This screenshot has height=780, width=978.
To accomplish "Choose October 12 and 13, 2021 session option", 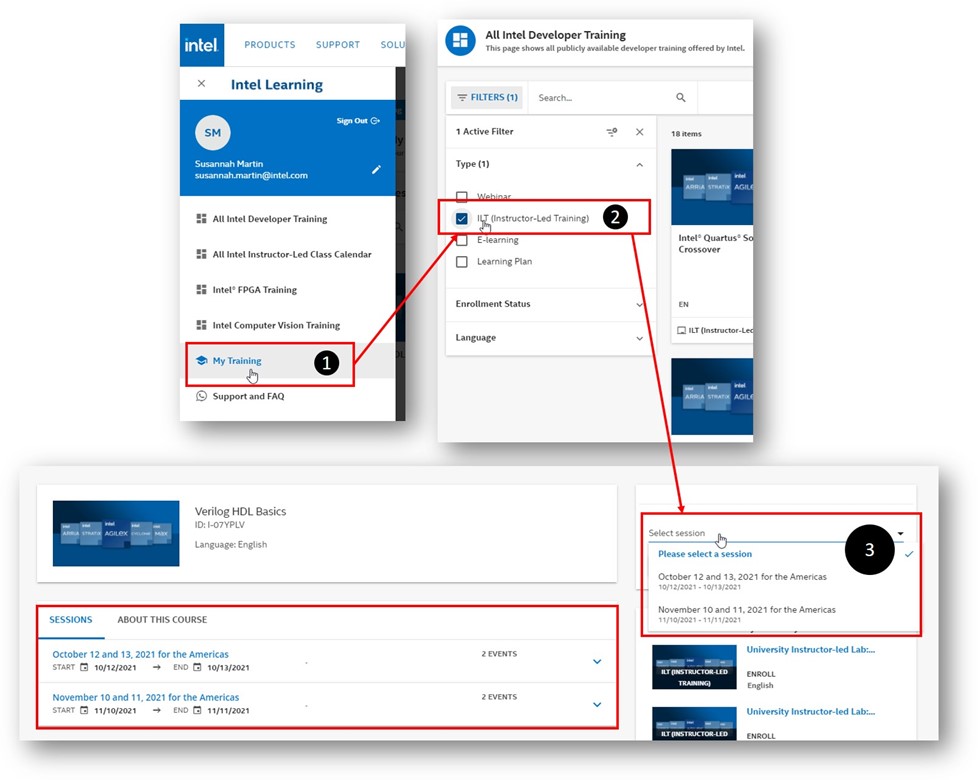I will [742, 581].
